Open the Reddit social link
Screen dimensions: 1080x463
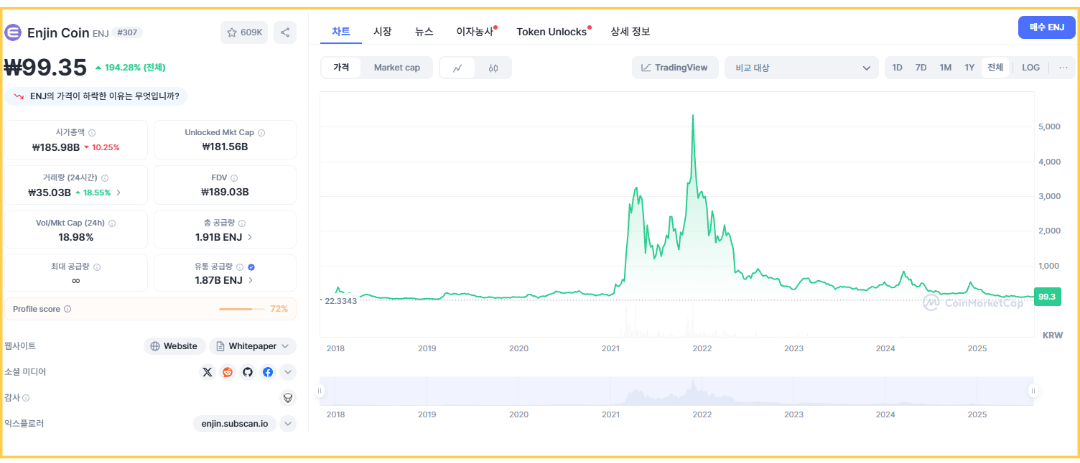point(227,372)
